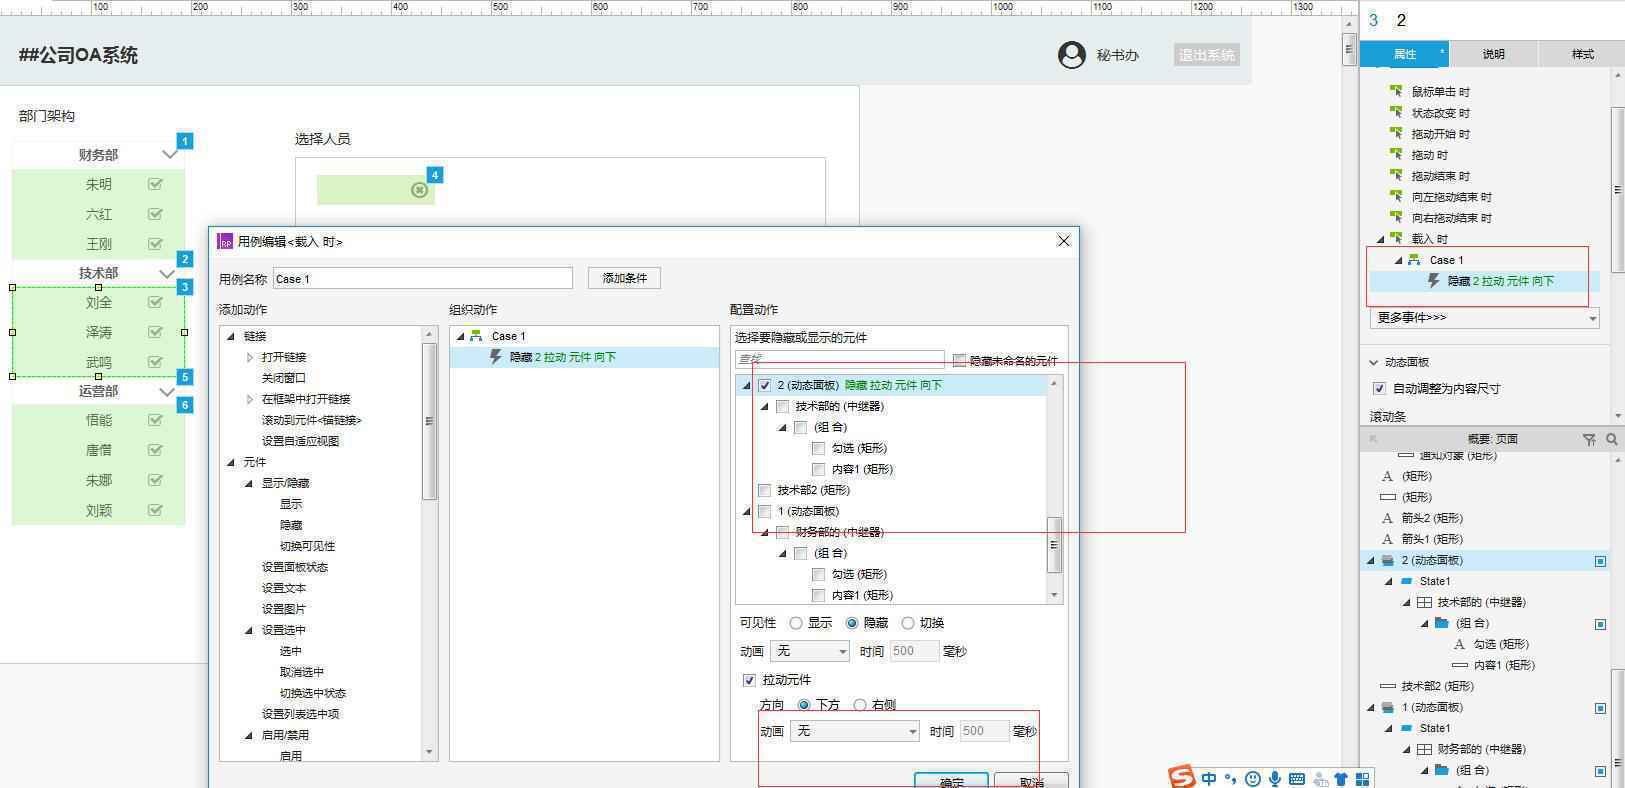Screen dimensions: 1625x788
Task: Click the keyboard icon in the IME bar
Action: [x=1297, y=779]
